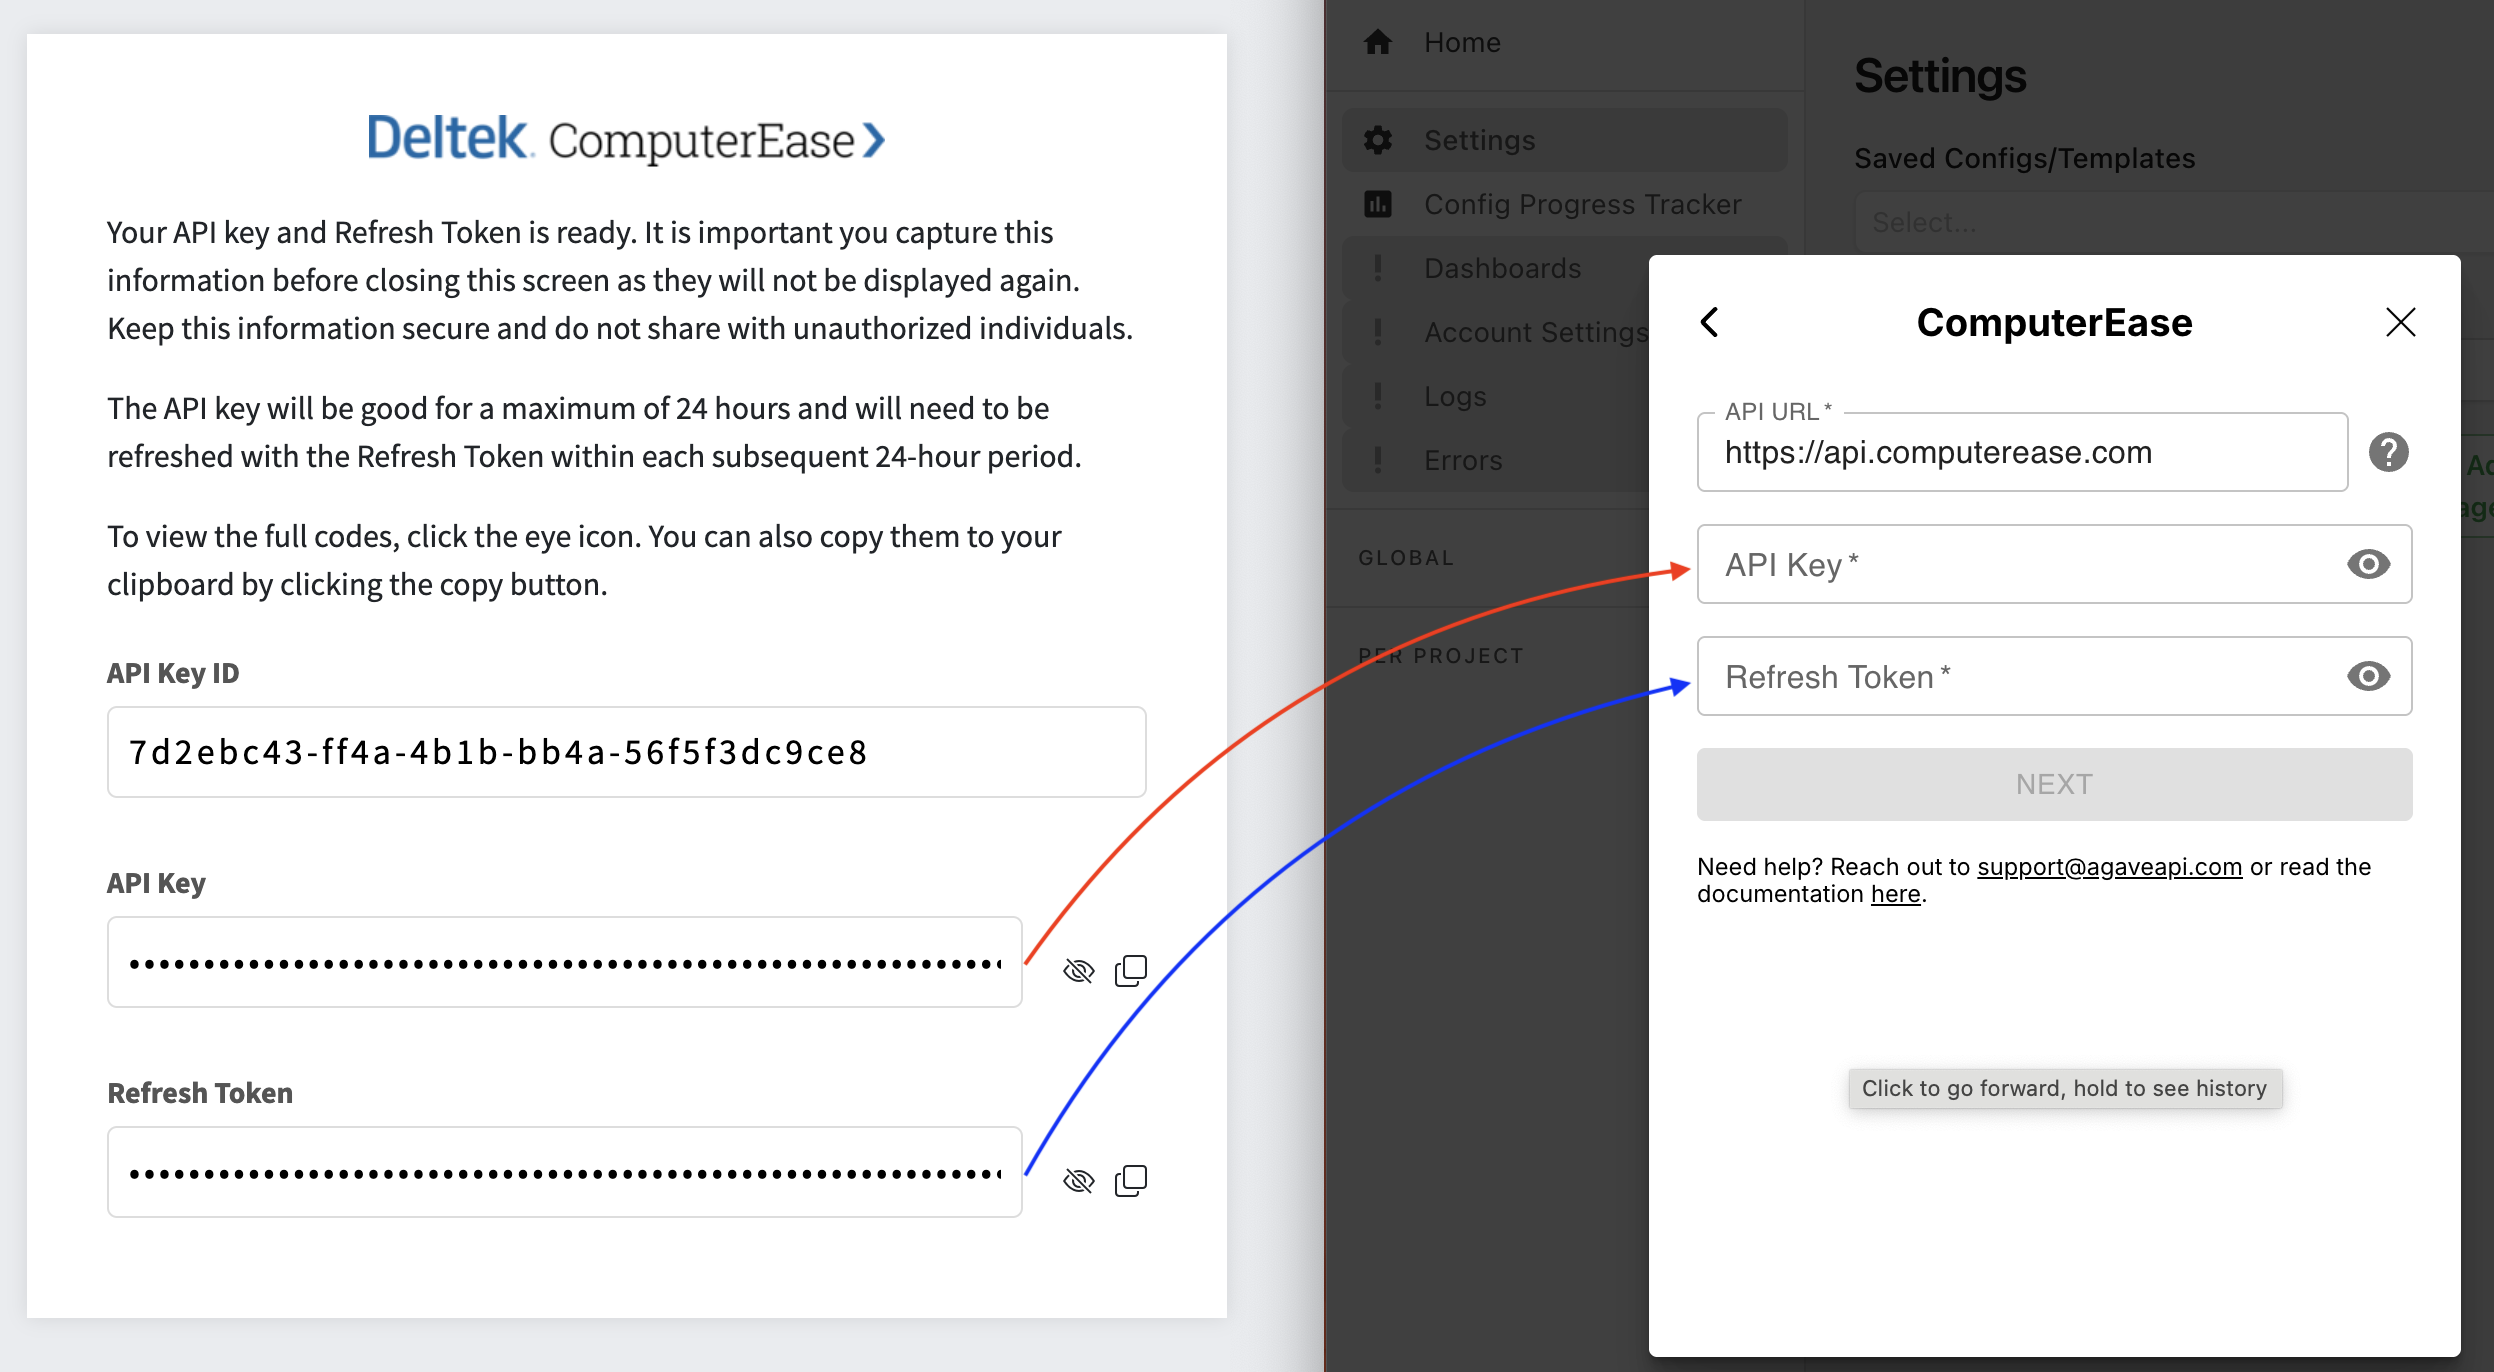
Task: Toggle visibility of dialog Refresh Token field
Action: pos(2369,676)
